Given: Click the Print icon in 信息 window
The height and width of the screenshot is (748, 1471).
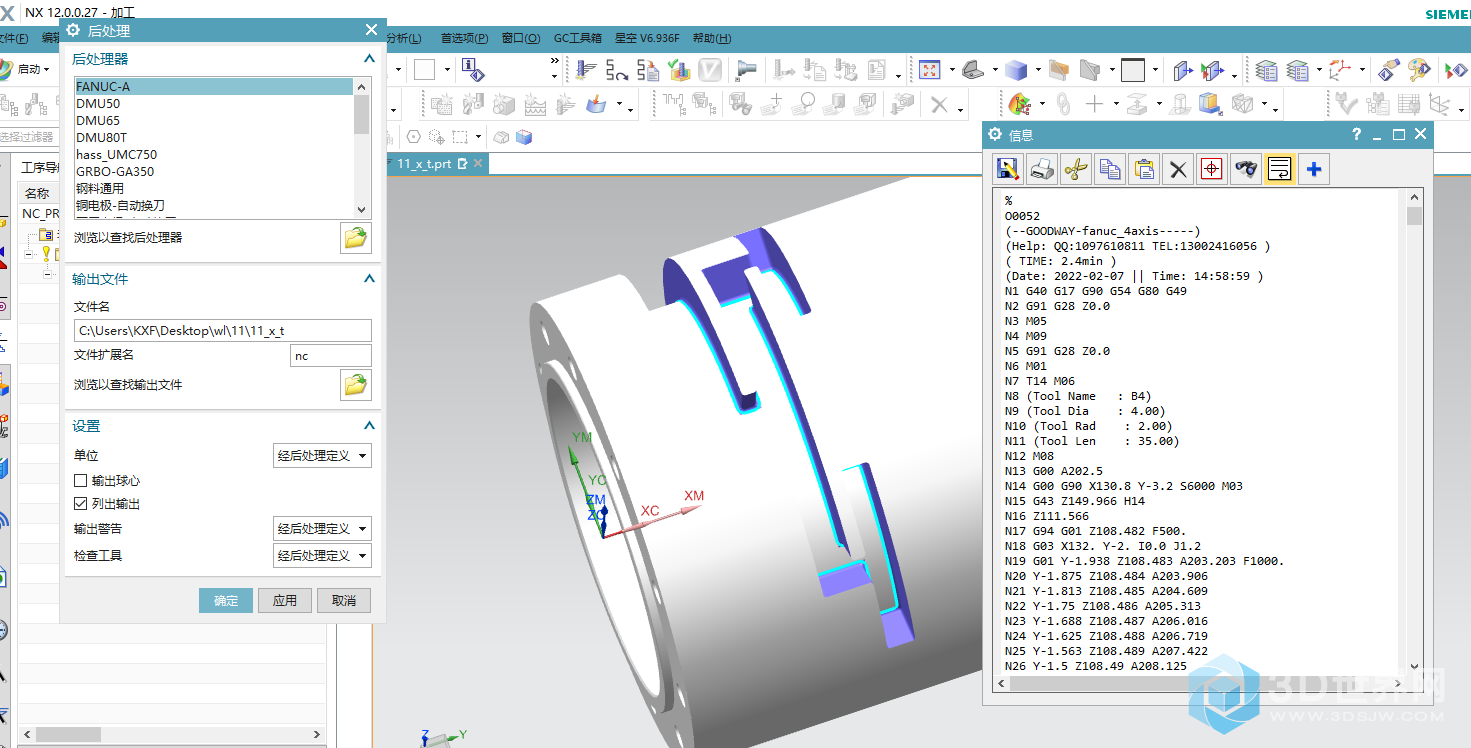Looking at the screenshot, I should point(1042,170).
